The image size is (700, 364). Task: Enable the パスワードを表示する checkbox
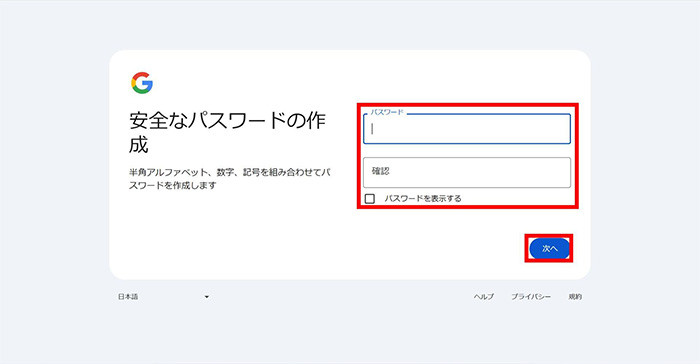pyautogui.click(x=370, y=199)
